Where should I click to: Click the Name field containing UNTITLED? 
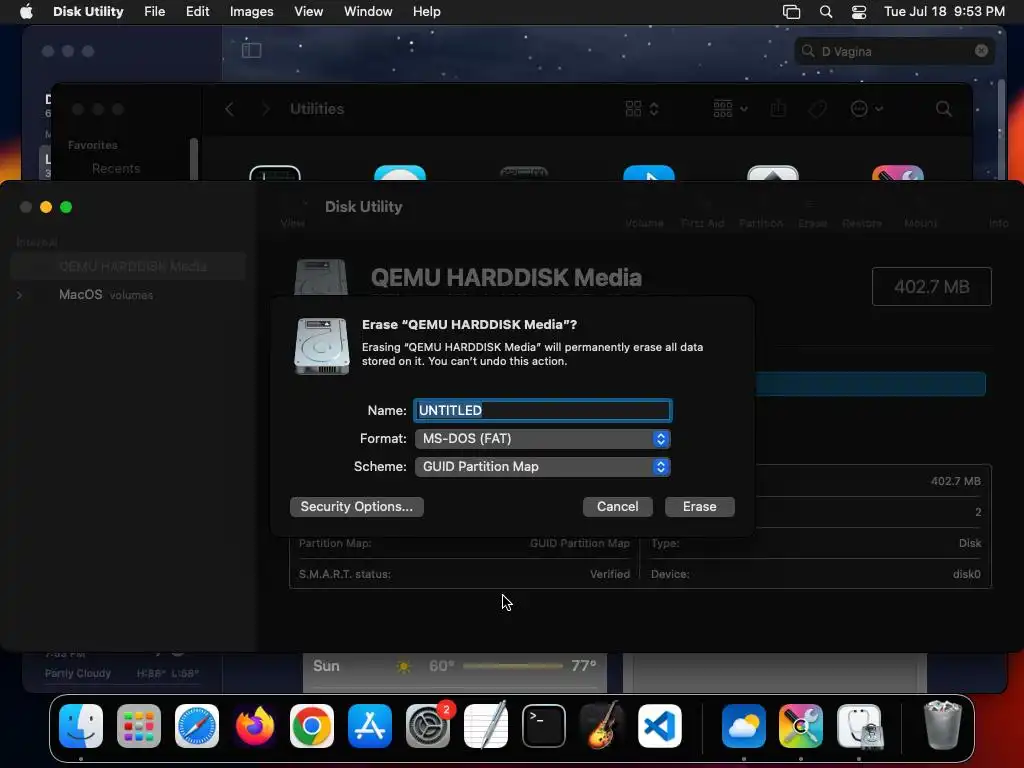tap(542, 410)
